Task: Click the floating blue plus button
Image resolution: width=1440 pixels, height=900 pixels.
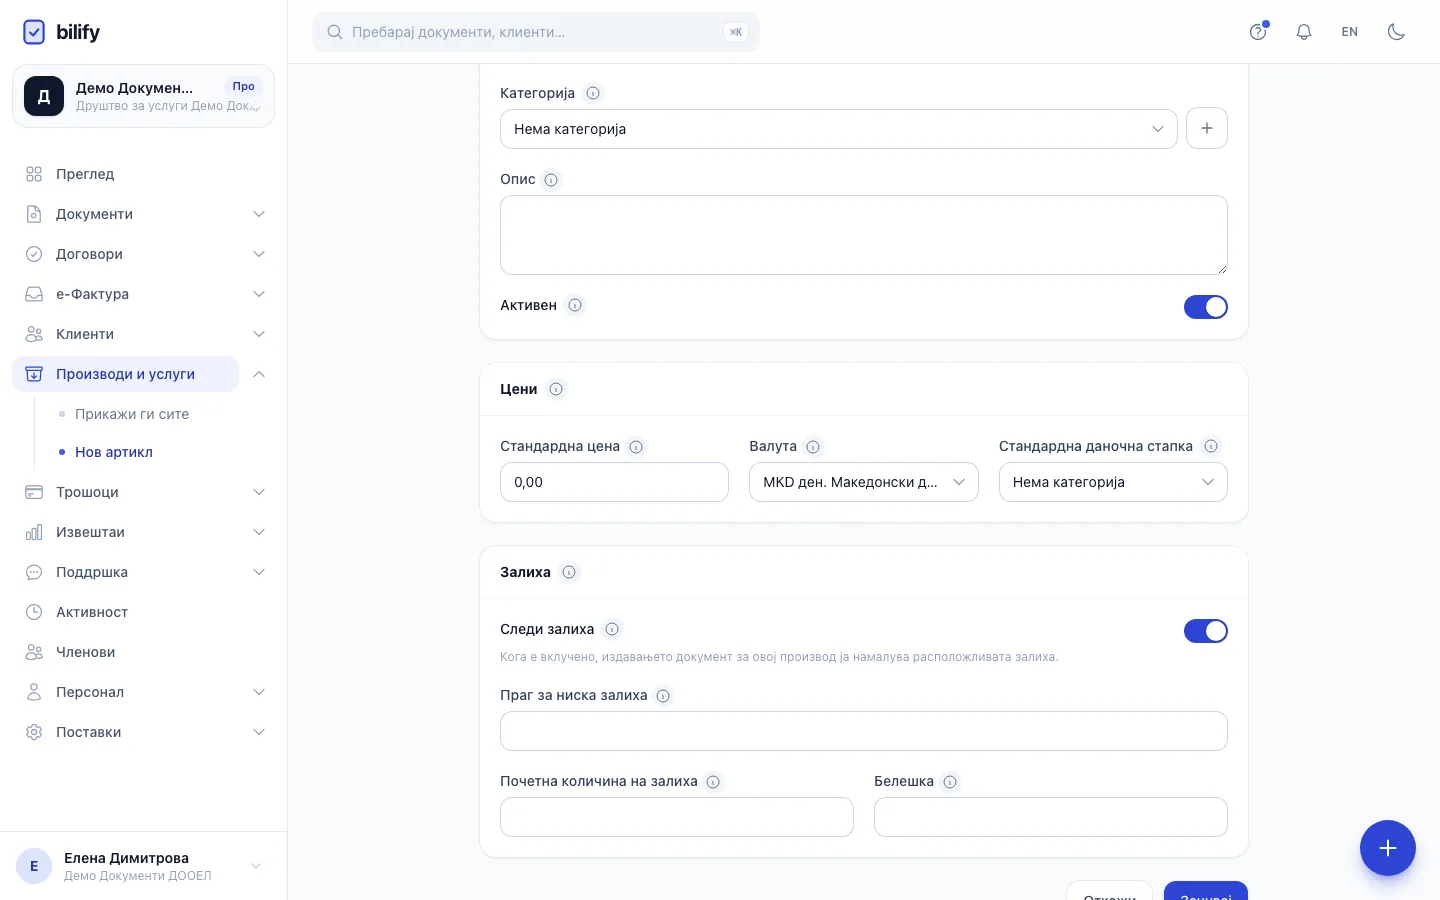Action: click(1388, 848)
